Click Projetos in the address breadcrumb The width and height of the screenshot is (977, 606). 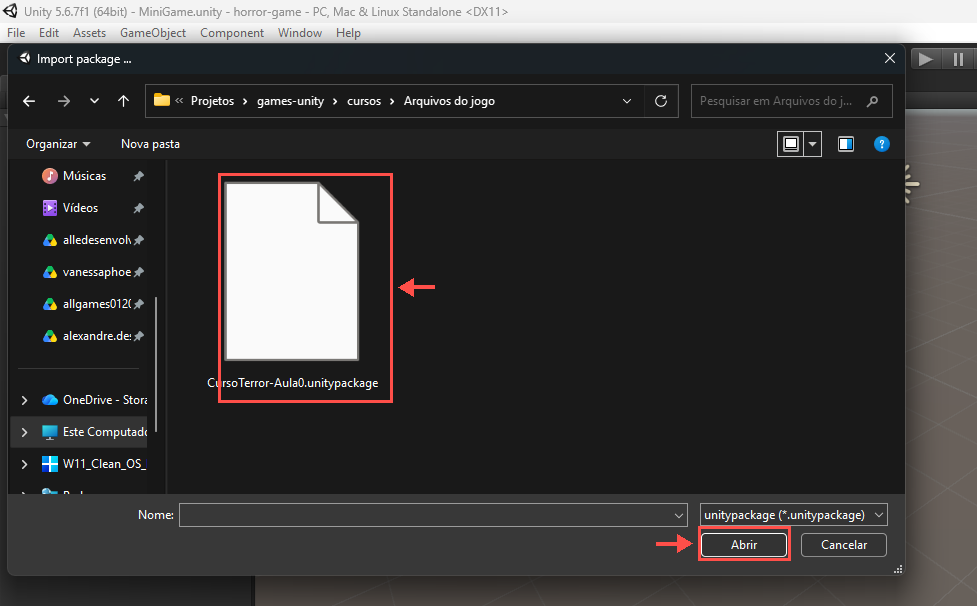coord(212,101)
